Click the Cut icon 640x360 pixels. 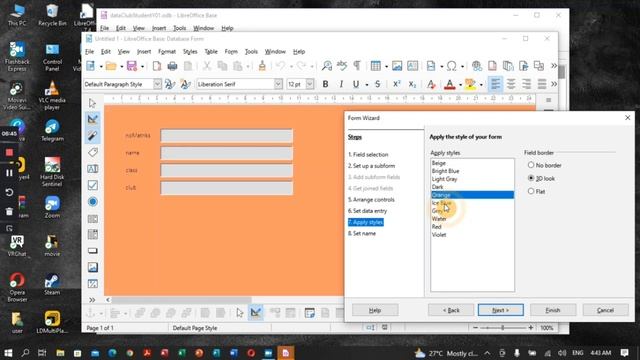tap(207, 66)
